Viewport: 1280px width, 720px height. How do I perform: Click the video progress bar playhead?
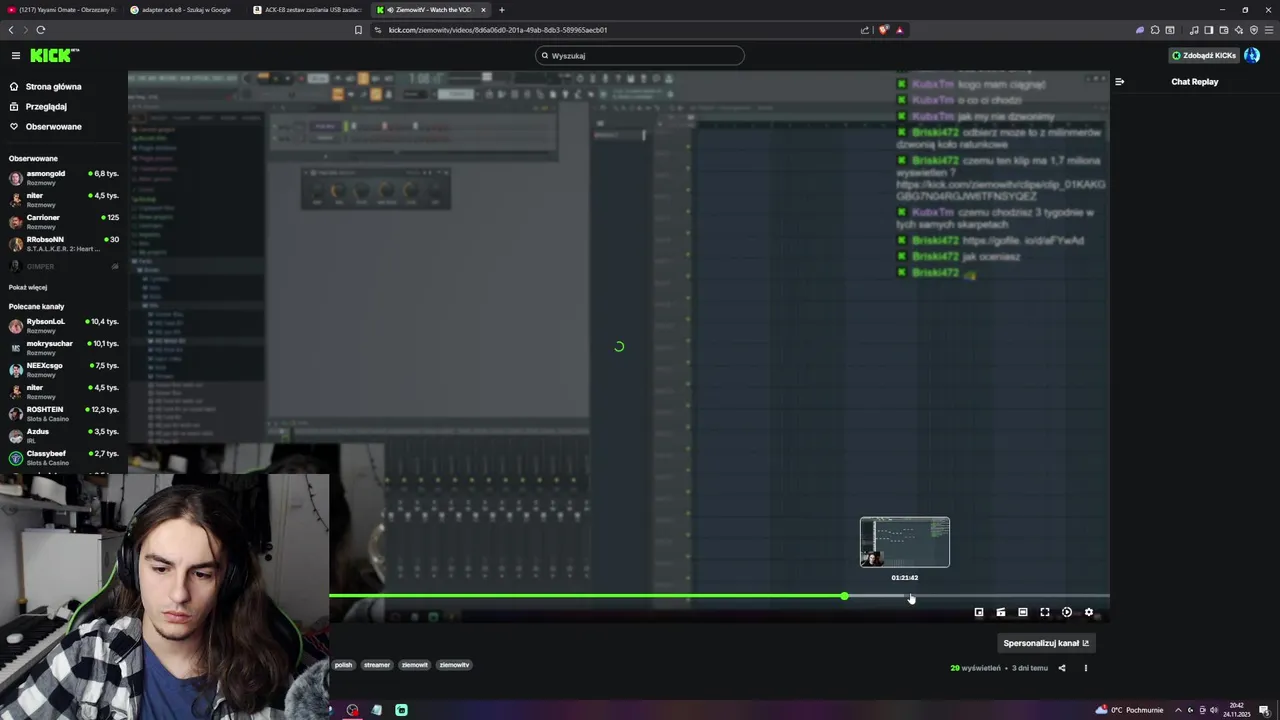coord(844,596)
